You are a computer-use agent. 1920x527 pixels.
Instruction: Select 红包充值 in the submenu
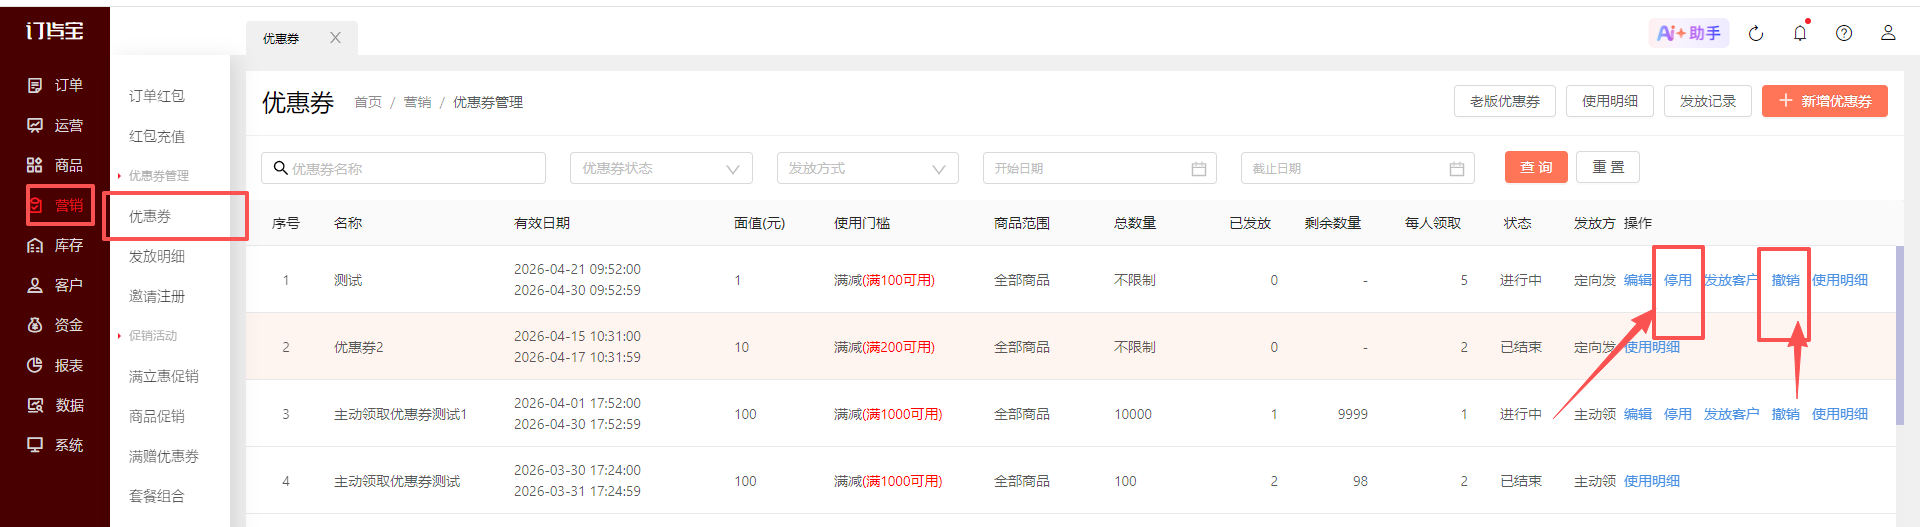(157, 136)
